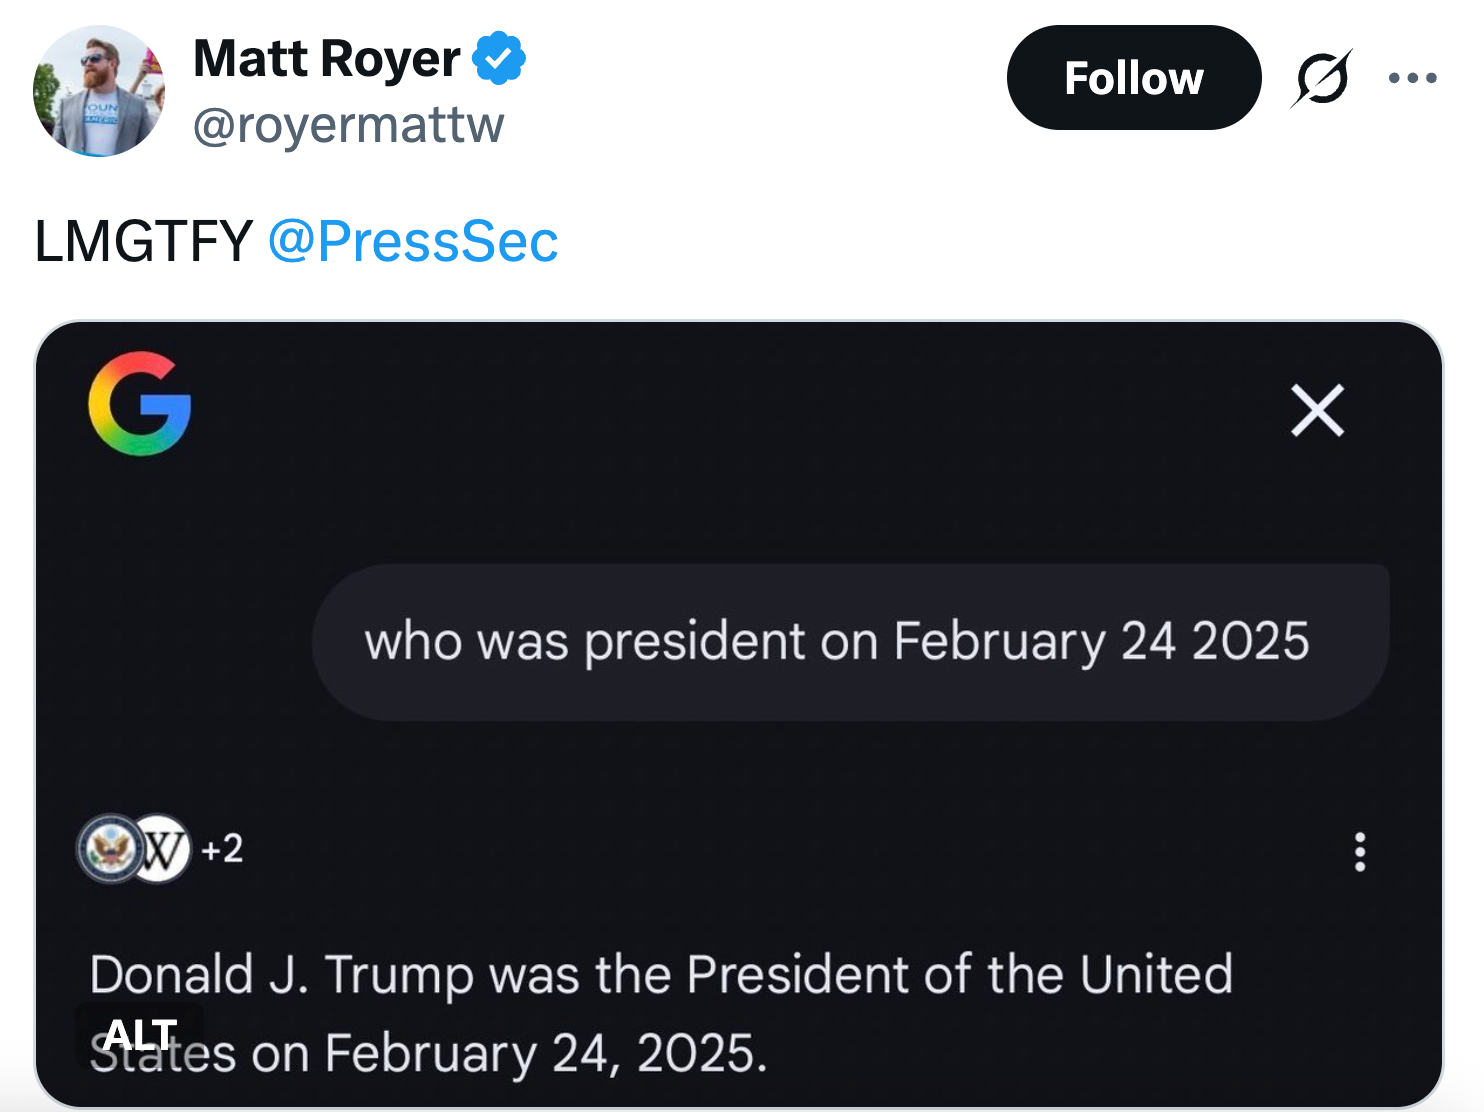The height and width of the screenshot is (1112, 1484).
Task: Dismiss the AI overview with the X icon
Action: (x=1317, y=411)
